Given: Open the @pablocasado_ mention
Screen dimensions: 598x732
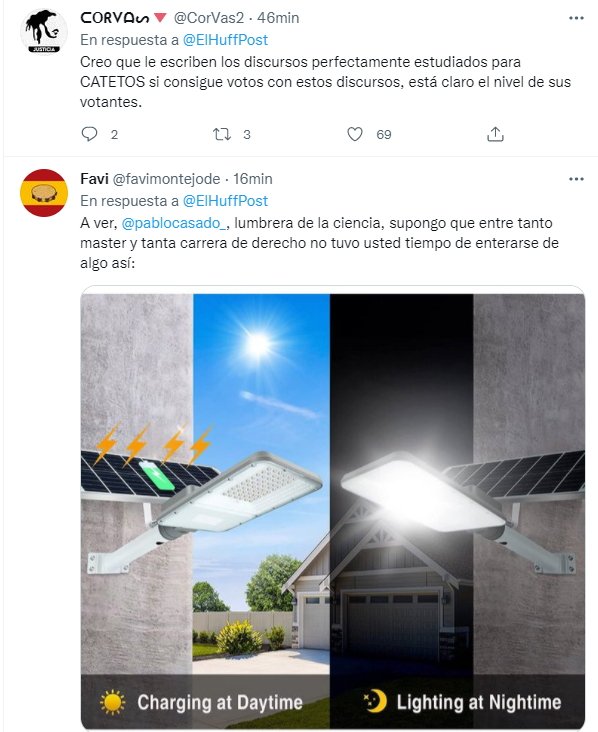Looking at the screenshot, I should pyautogui.click(x=174, y=223).
